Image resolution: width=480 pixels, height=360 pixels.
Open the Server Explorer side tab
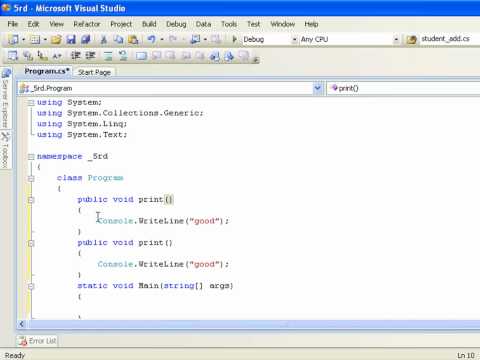(x=5, y=98)
